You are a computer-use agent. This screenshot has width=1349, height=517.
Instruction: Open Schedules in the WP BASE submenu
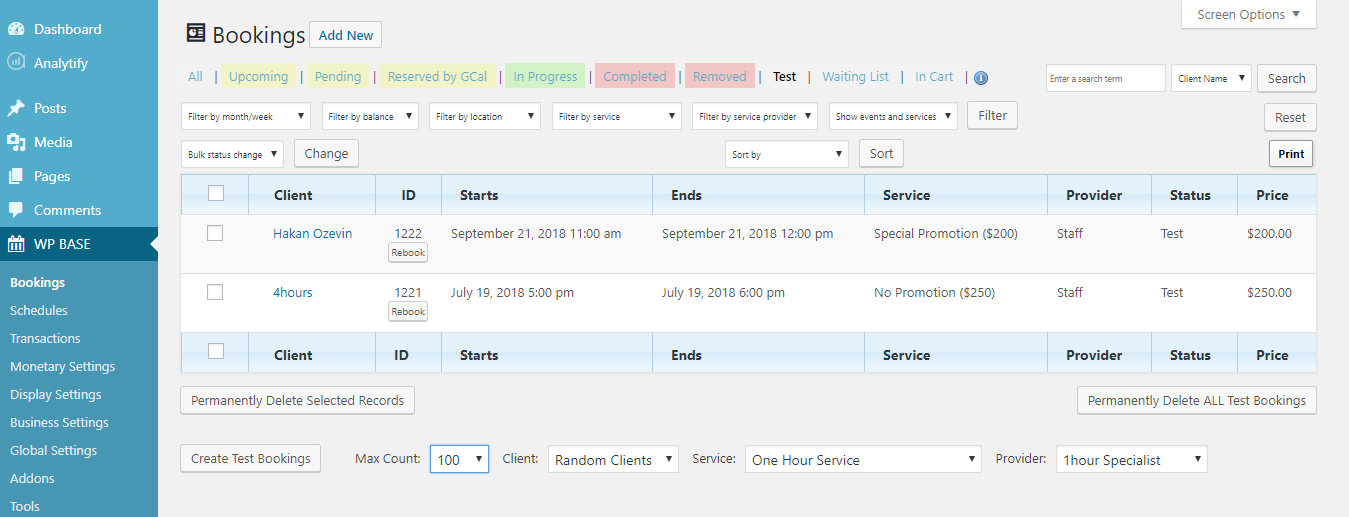click(39, 310)
